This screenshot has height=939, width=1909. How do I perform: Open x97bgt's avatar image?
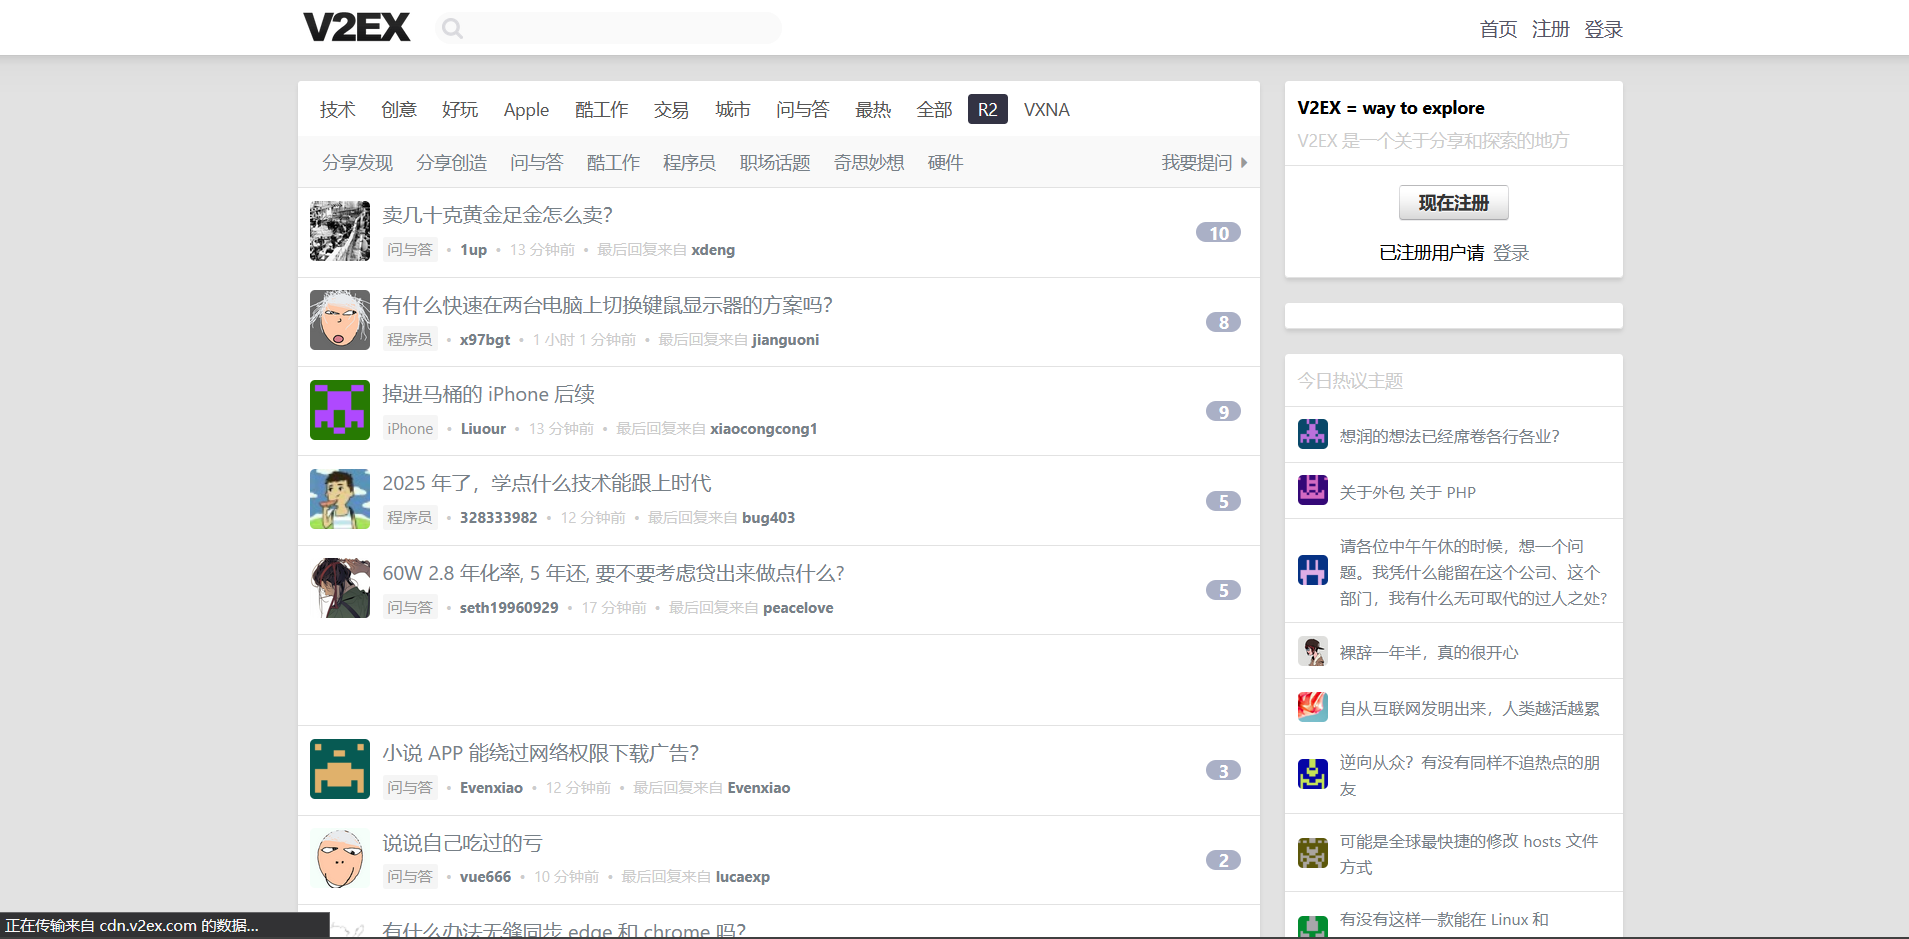339,320
